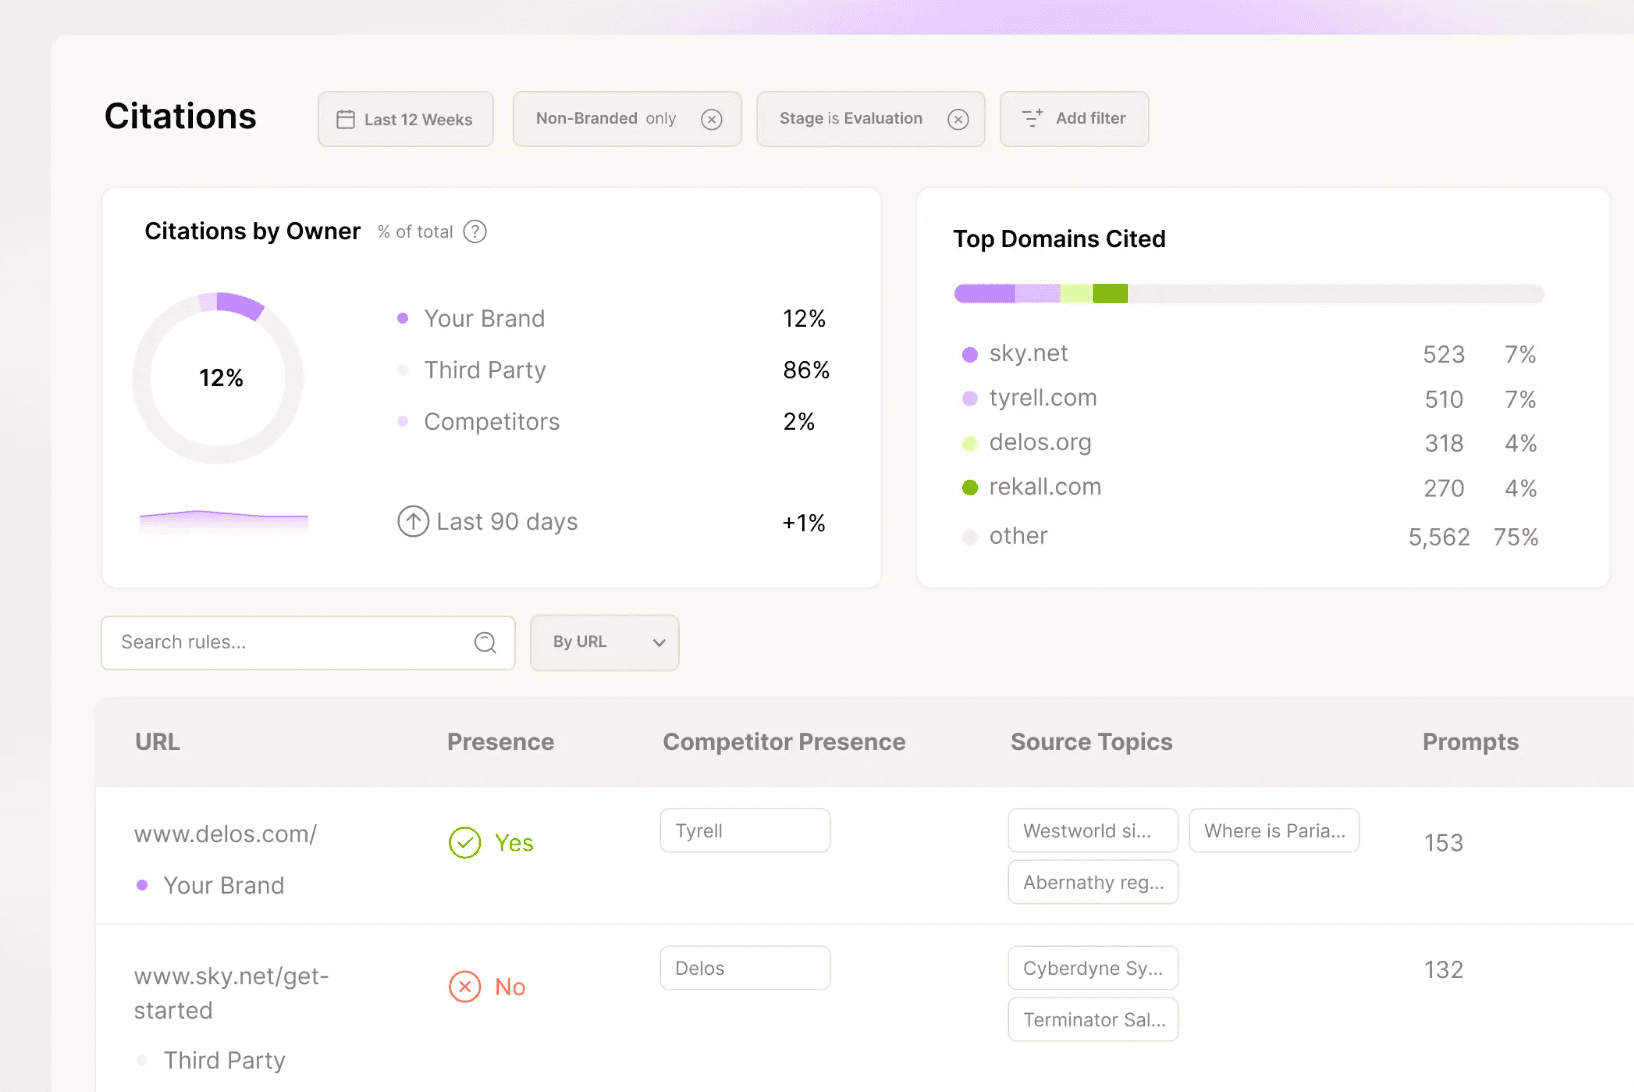Screen dimensions: 1634x1092
Task: Select the other row in Top Domains
Action: tap(1249, 537)
